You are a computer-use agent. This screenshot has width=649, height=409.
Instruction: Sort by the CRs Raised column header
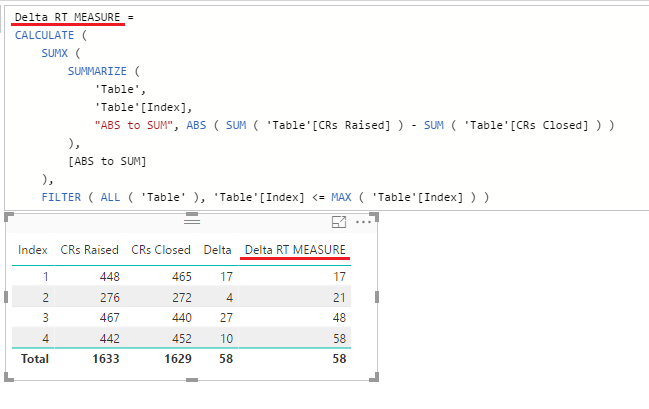[x=89, y=250]
